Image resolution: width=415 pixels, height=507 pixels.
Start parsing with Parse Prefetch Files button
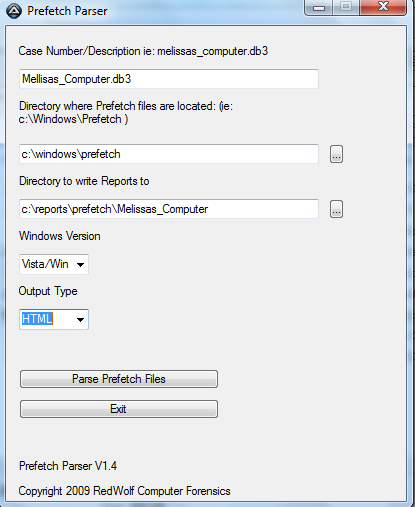click(119, 379)
